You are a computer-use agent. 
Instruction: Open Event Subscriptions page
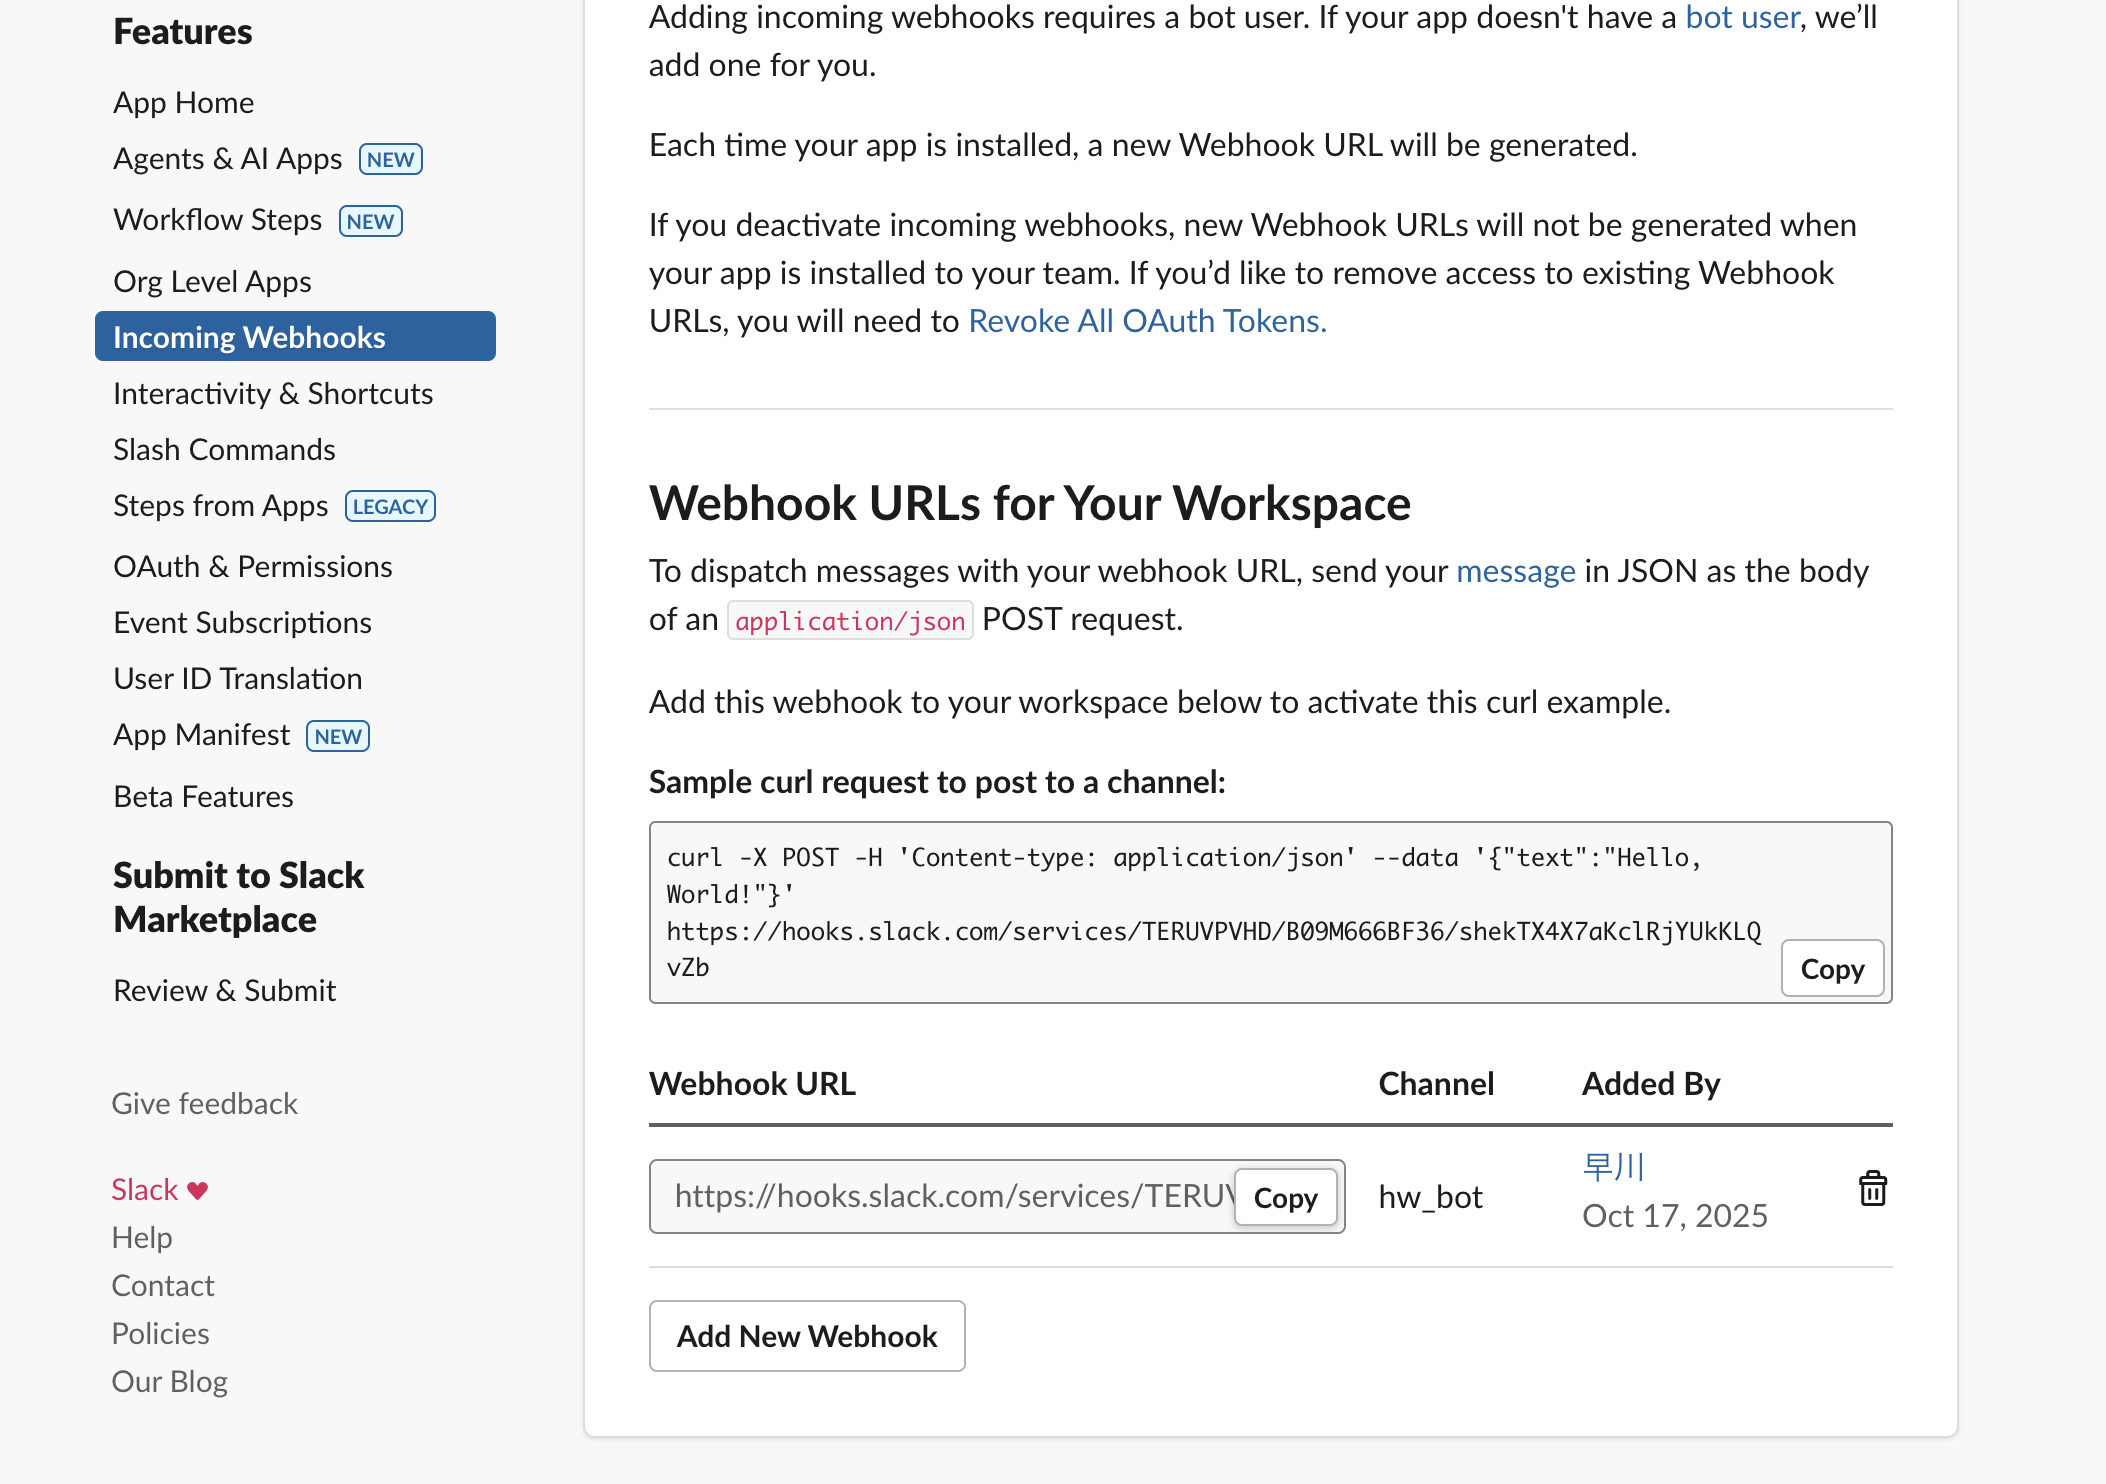[x=242, y=623]
